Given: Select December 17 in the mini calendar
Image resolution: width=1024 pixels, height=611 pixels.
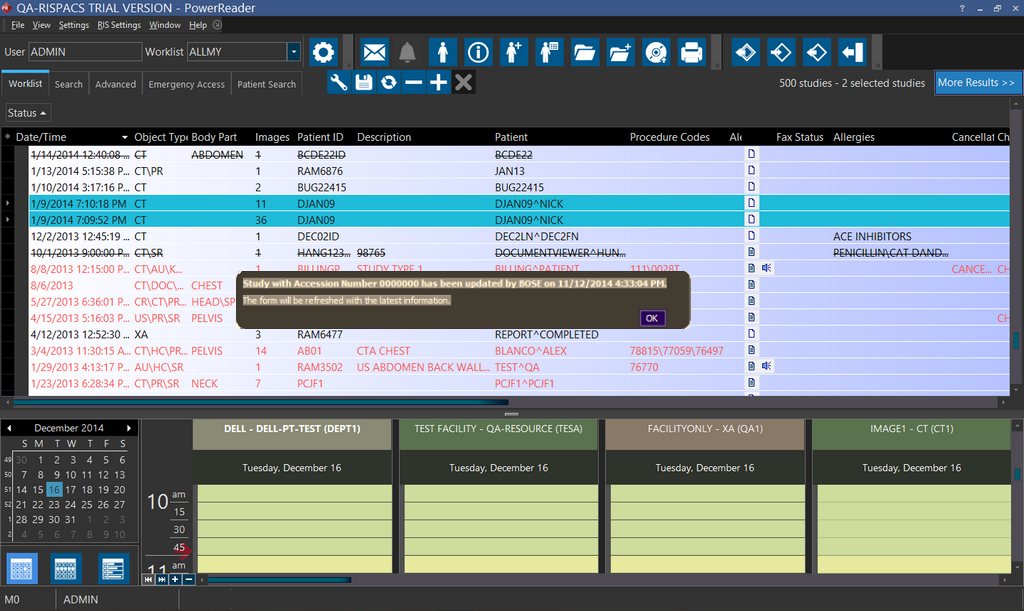Looking at the screenshot, I should pos(71,490).
